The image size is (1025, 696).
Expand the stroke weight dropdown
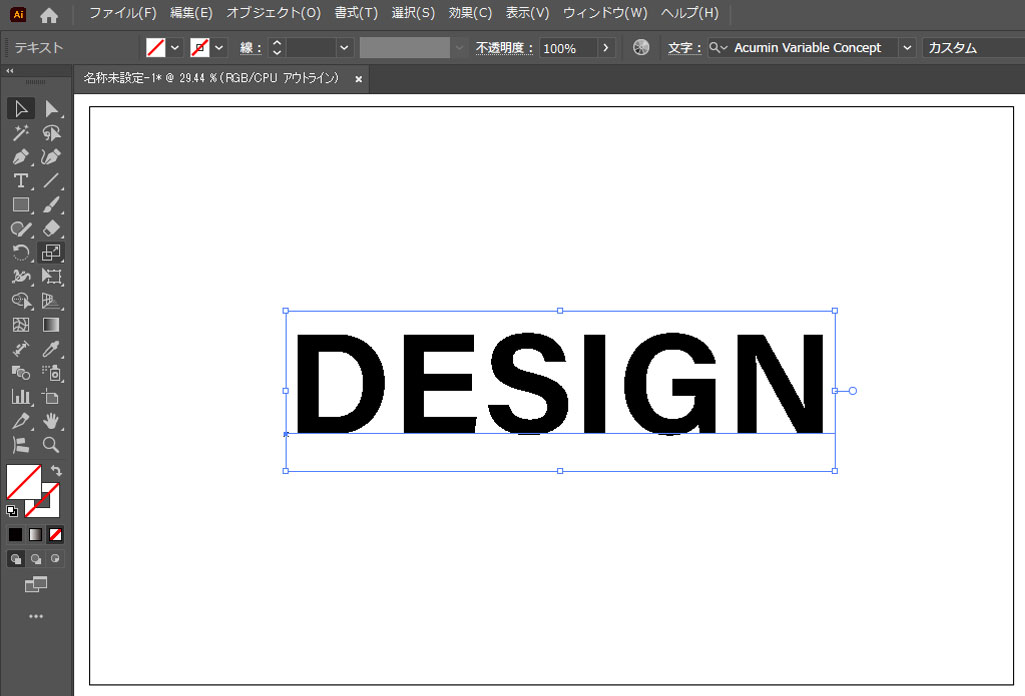pos(345,48)
